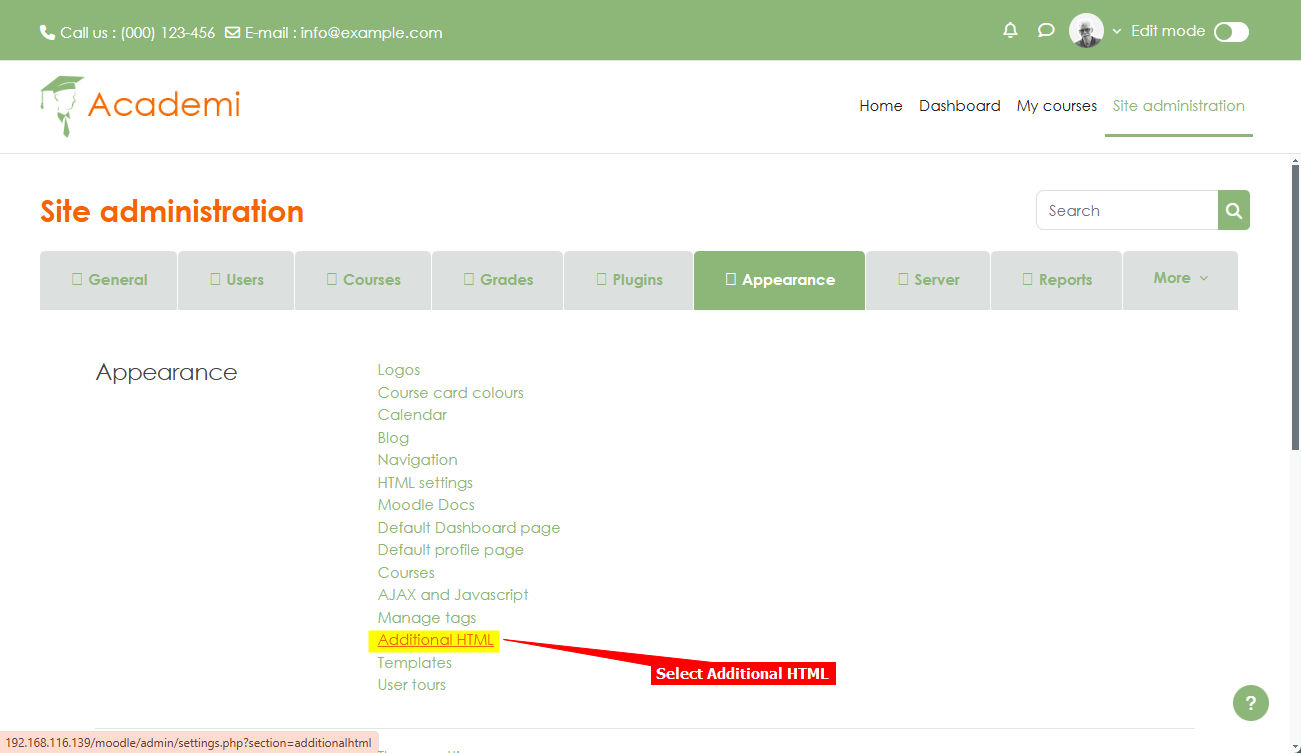This screenshot has height=753, width=1301.
Task: Toggle the Edit mode switch
Action: (1231, 32)
